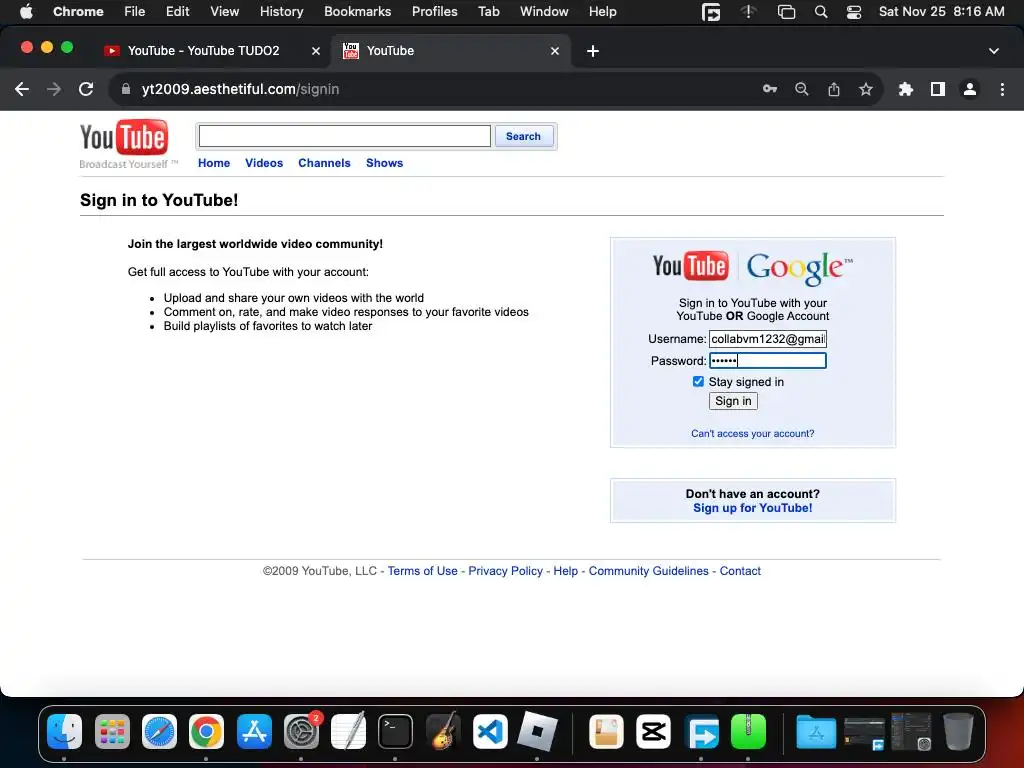Open Contact footer link
1024x768 pixels.
740,571
